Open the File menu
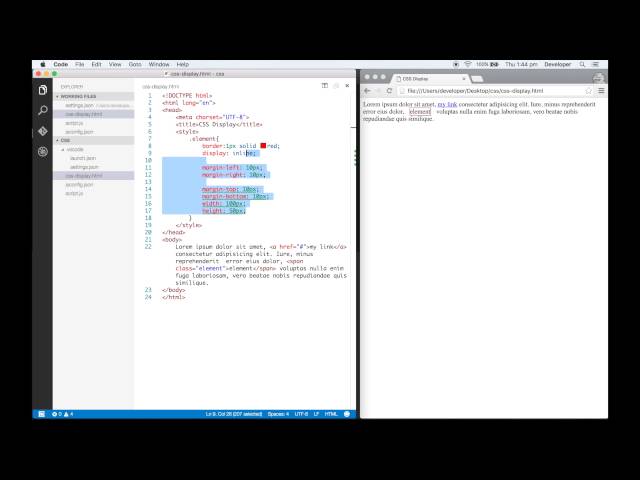 point(80,64)
